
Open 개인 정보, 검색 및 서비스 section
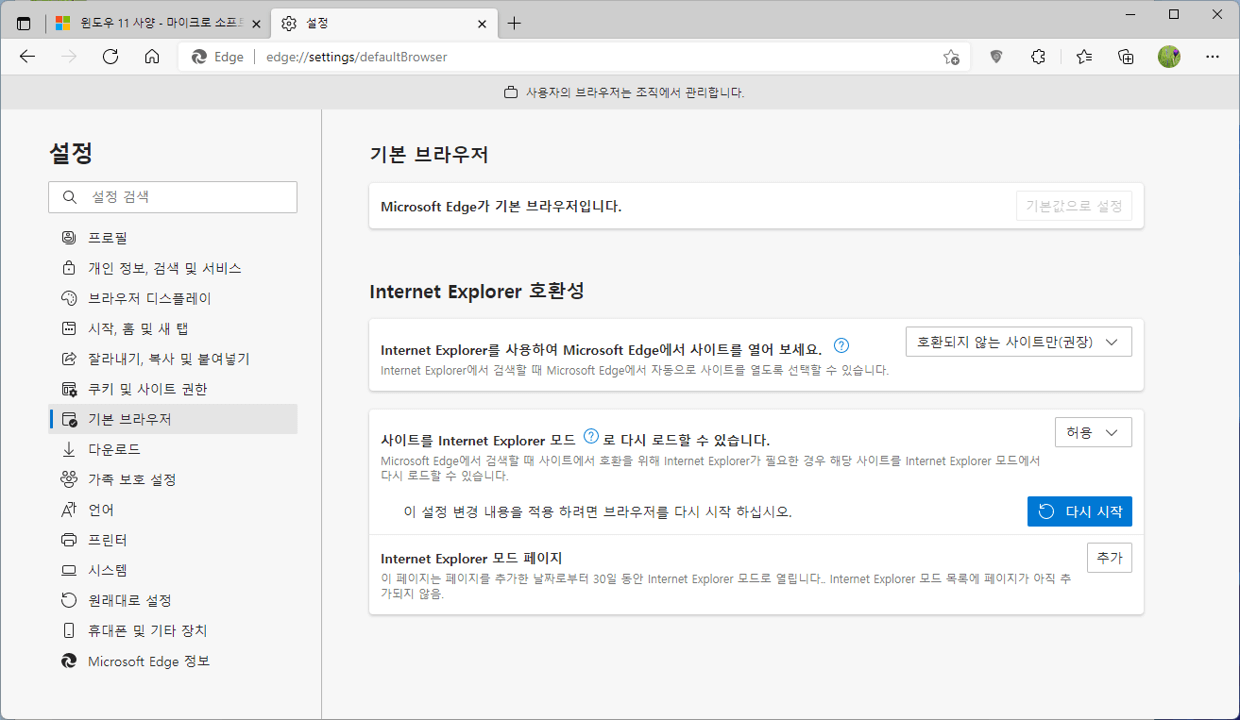(x=173, y=268)
